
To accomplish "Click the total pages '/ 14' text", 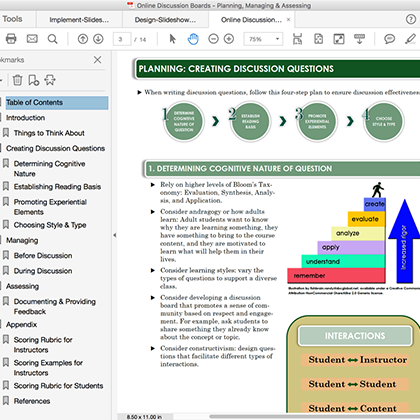I will pyautogui.click(x=140, y=40).
